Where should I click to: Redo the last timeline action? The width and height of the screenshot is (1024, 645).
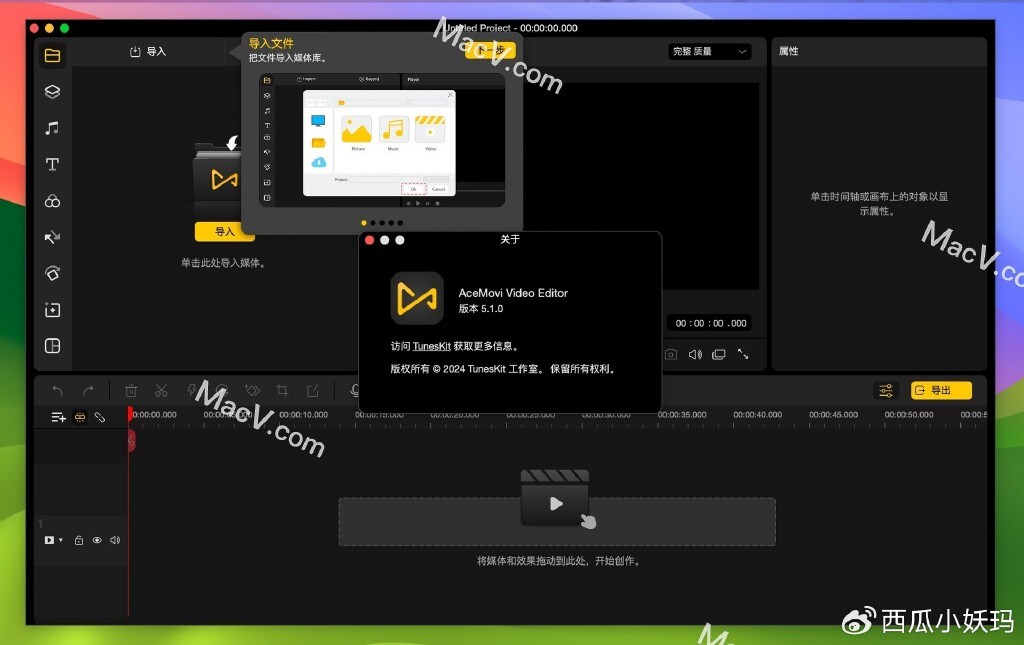click(x=88, y=390)
